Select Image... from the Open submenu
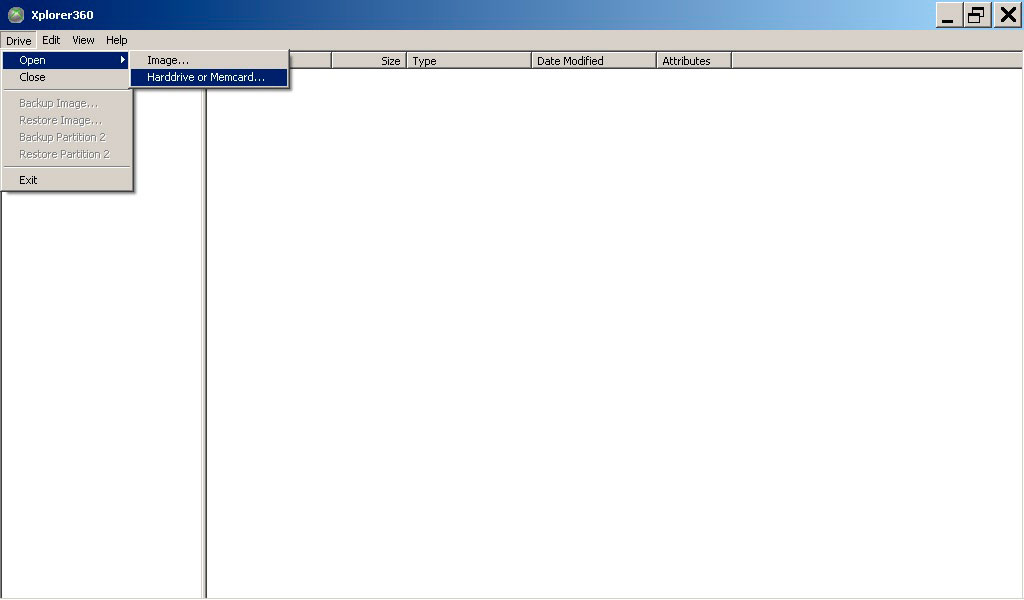Image resolution: width=1024 pixels, height=600 pixels. point(209,60)
